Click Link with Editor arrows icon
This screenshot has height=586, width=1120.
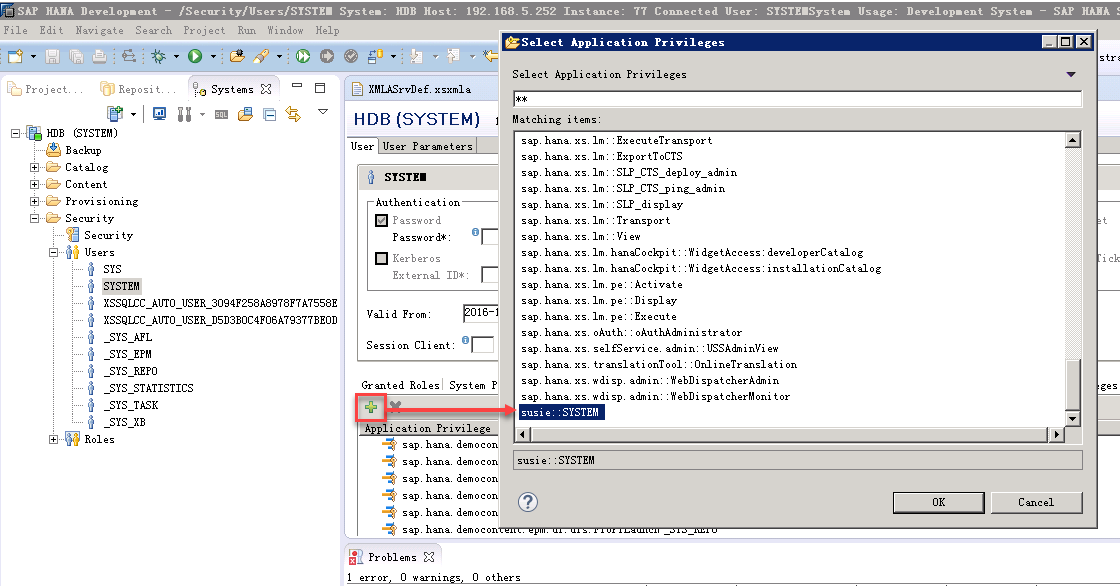293,115
